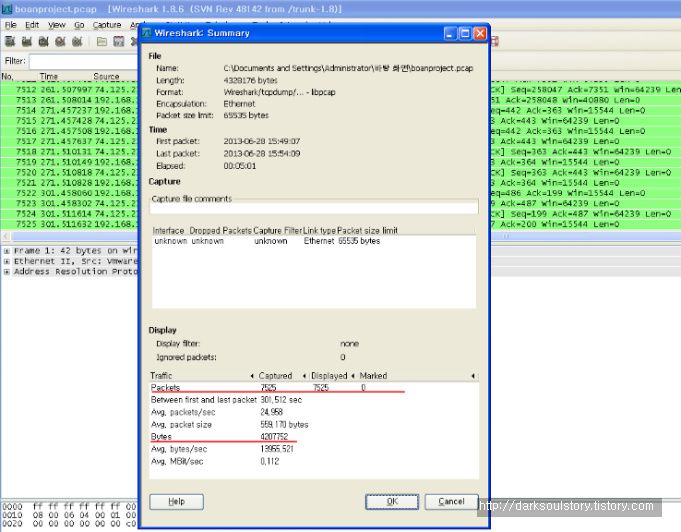The image size is (681, 532).
Task: Select packet row 7522
Action: pos(69,193)
